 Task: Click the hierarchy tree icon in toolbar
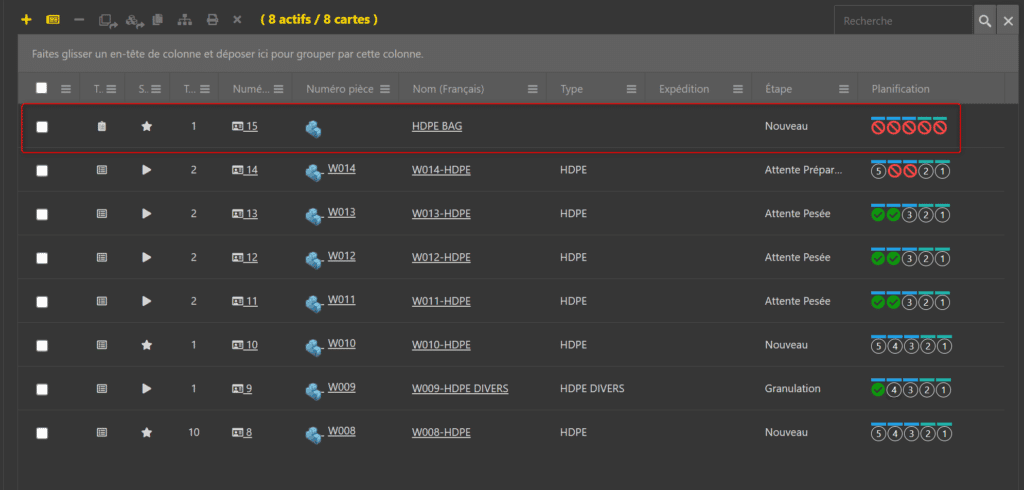[184, 20]
